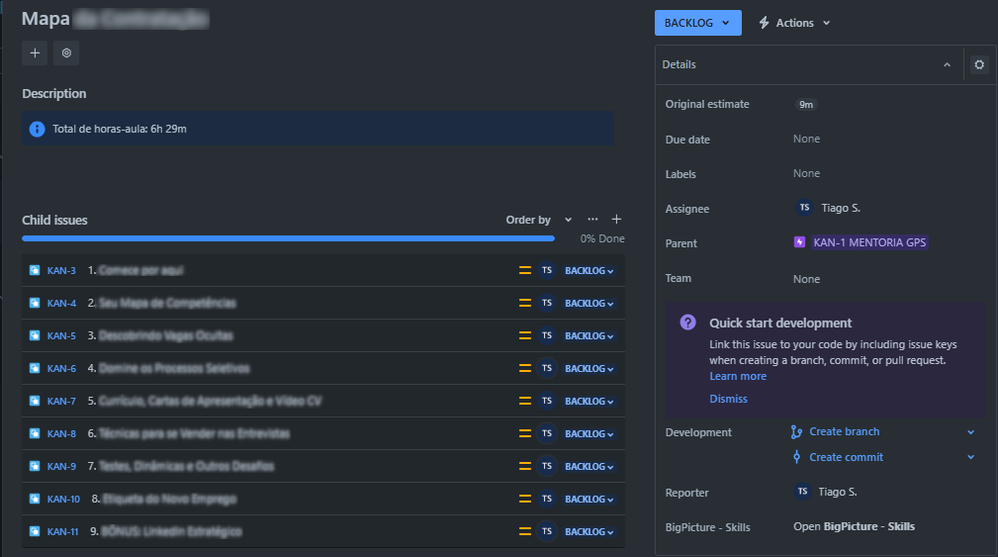Expand the Create commit chevron
Screen dimensions: 998x557
click(x=971, y=457)
